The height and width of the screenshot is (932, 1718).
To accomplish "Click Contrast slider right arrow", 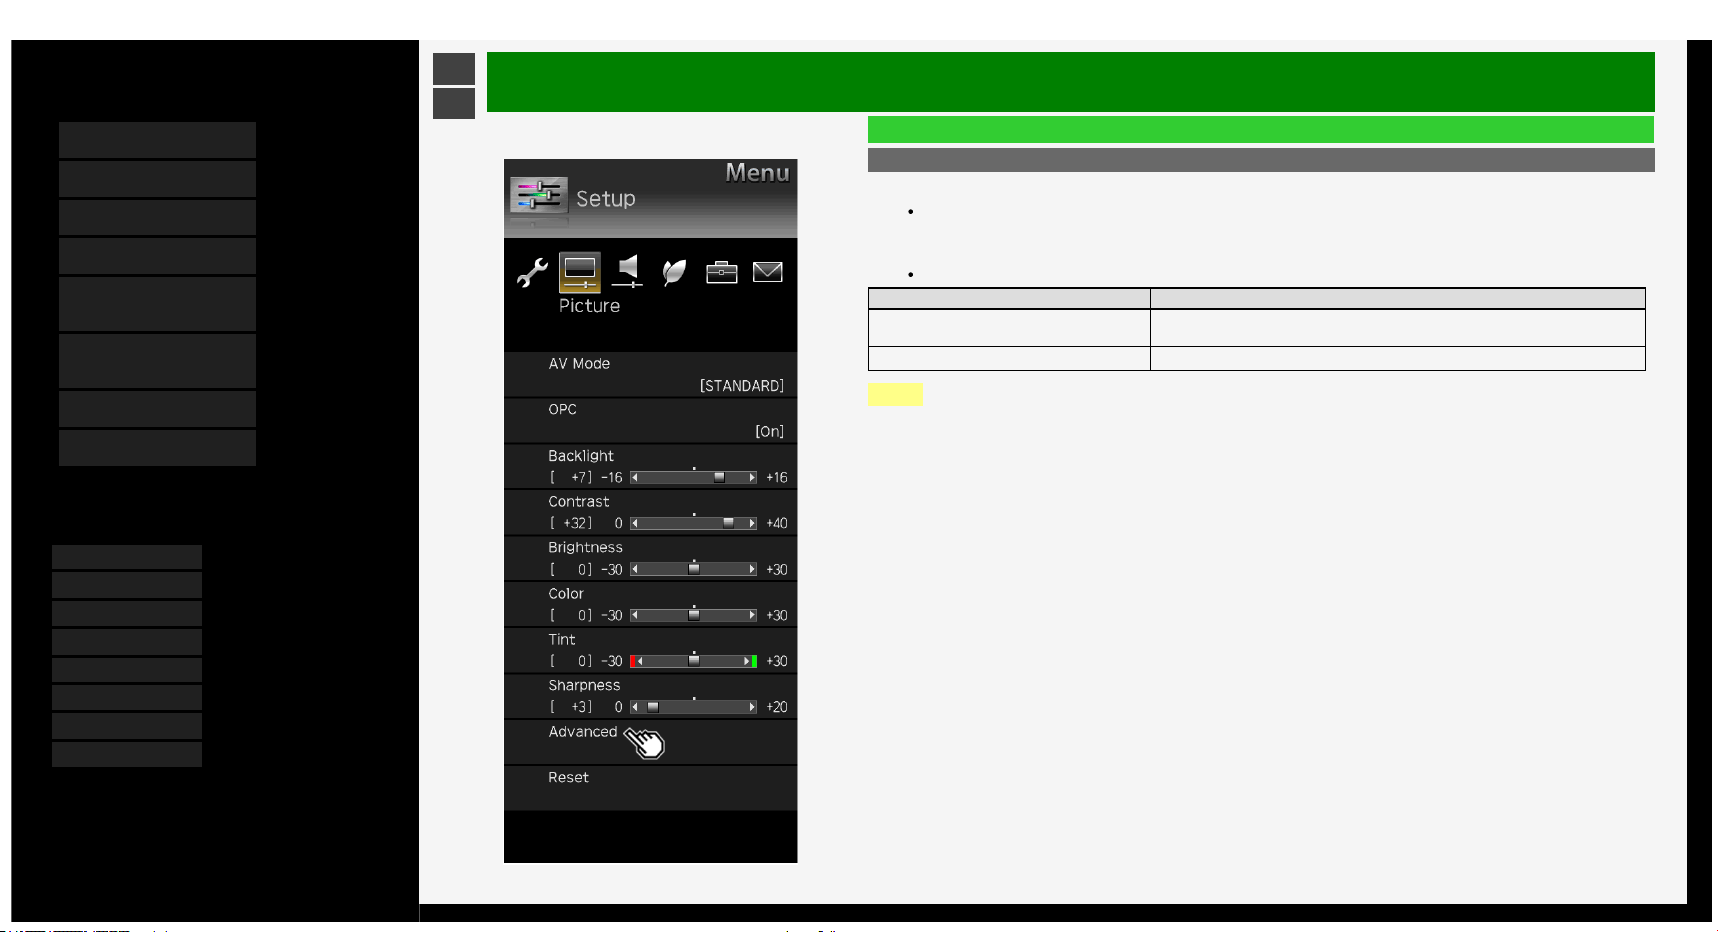I will [752, 524].
